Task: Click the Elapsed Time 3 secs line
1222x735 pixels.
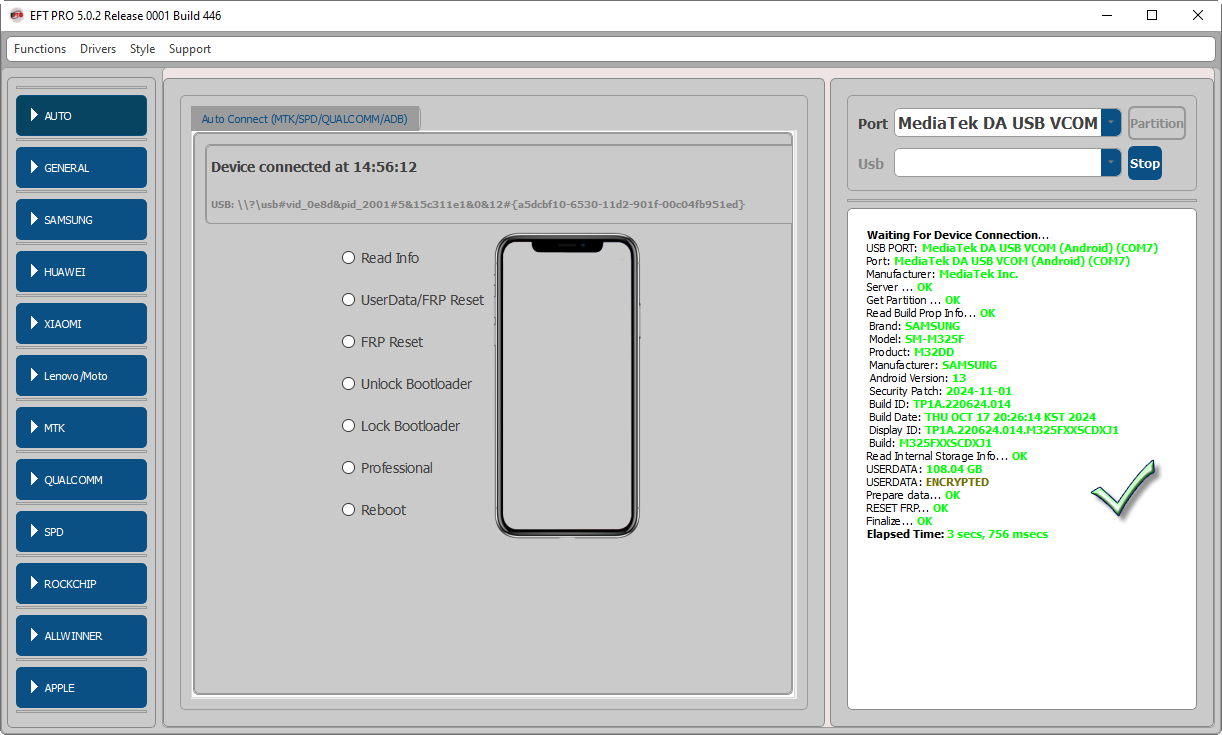Action: point(957,534)
